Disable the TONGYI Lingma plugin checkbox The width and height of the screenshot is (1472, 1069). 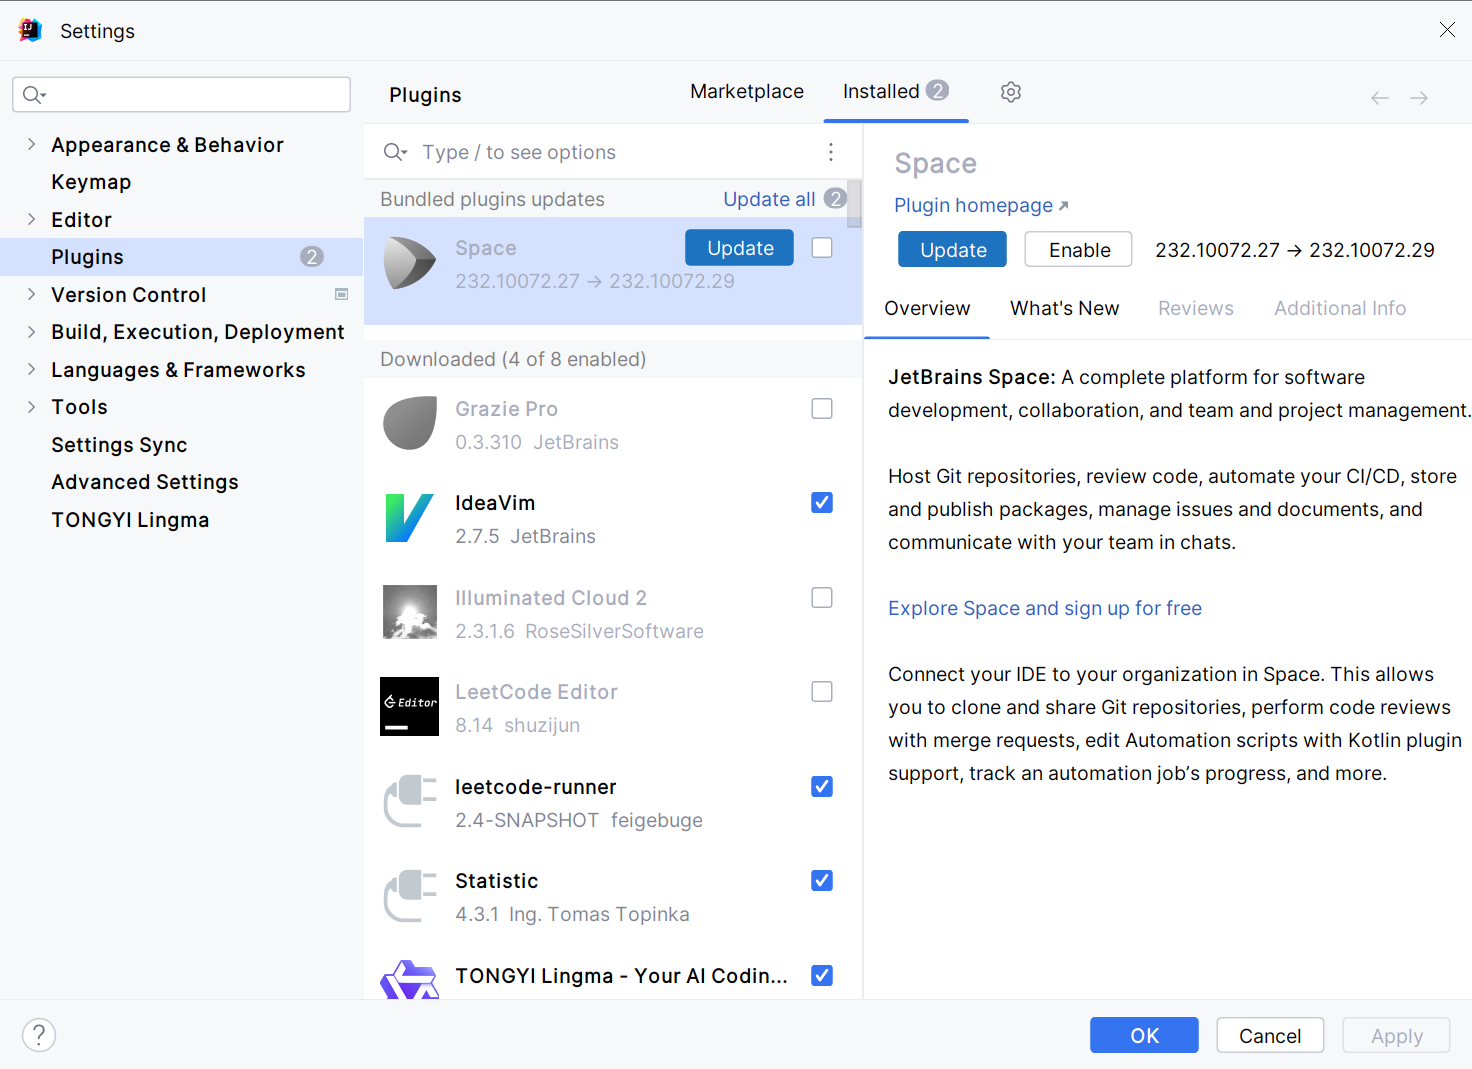click(822, 975)
